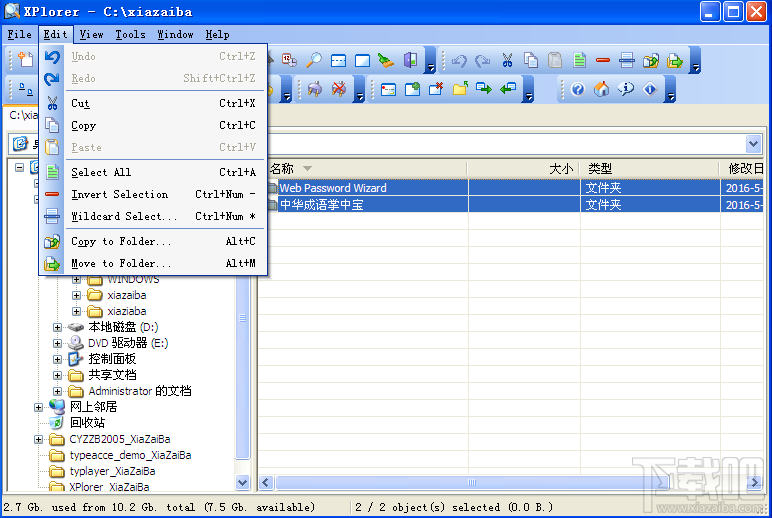
Task: Choose Copy from the Edit menu
Action: click(x=153, y=125)
